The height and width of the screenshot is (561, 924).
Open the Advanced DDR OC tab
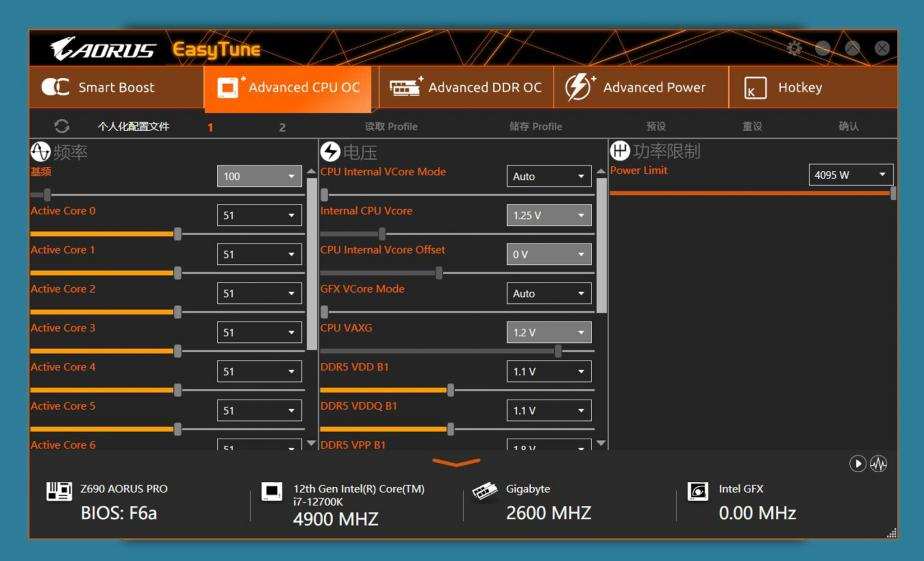coord(466,87)
